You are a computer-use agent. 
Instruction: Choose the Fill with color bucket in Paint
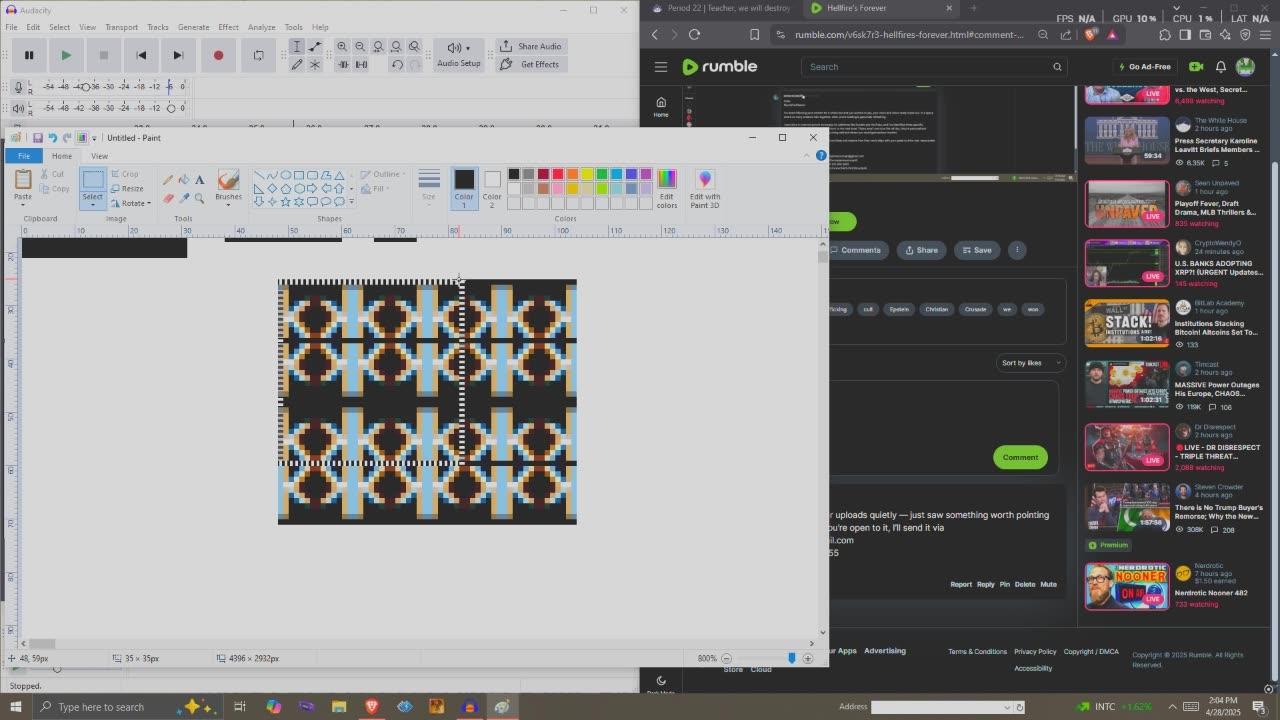(x=184, y=180)
